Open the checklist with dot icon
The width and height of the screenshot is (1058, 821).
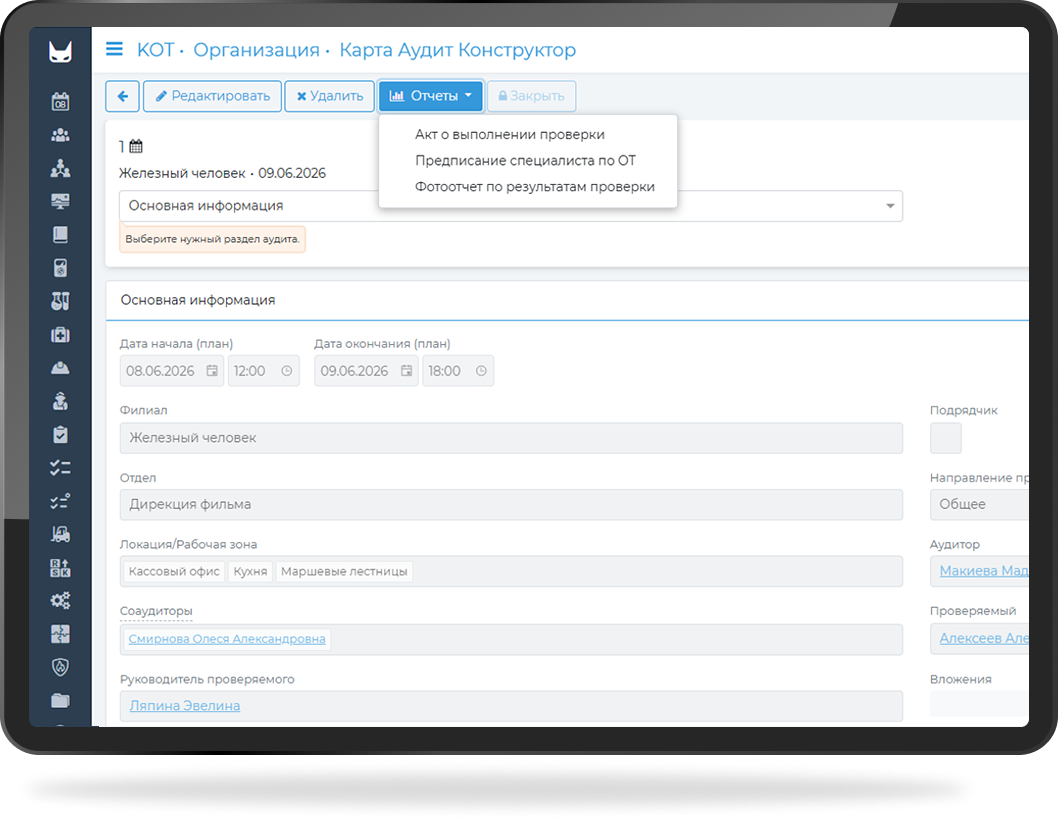pos(60,501)
